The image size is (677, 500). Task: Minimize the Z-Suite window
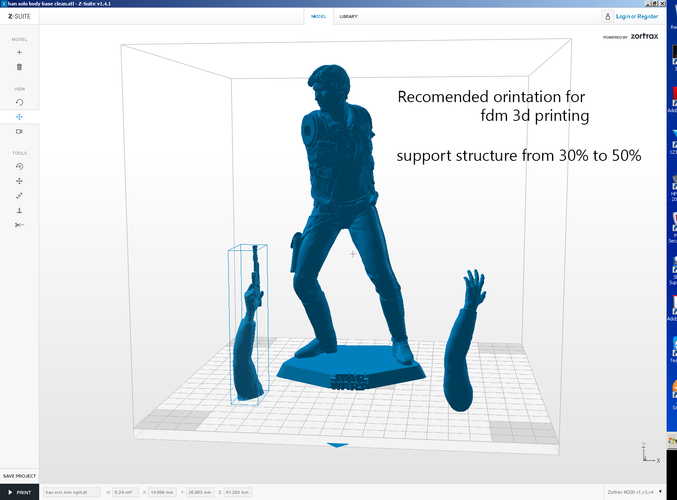pos(648,3)
